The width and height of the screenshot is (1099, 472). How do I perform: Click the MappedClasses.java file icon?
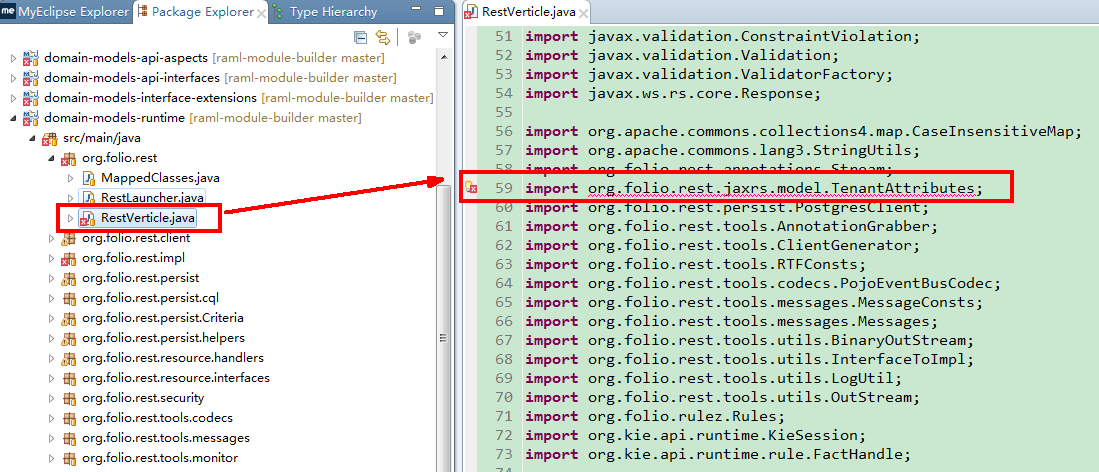tap(88, 177)
